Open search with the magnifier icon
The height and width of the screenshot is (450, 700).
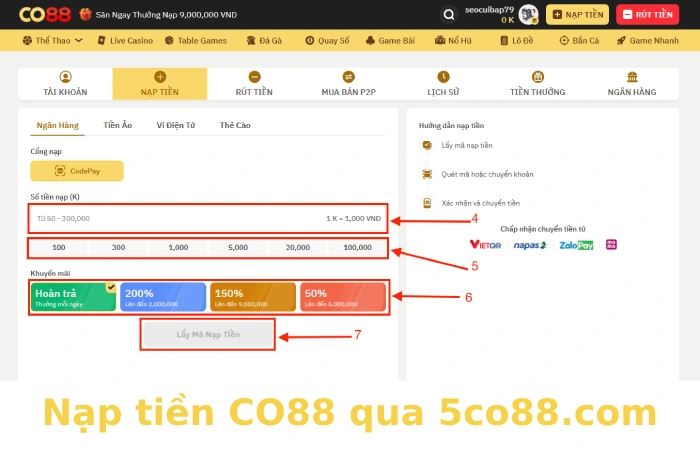click(x=449, y=15)
